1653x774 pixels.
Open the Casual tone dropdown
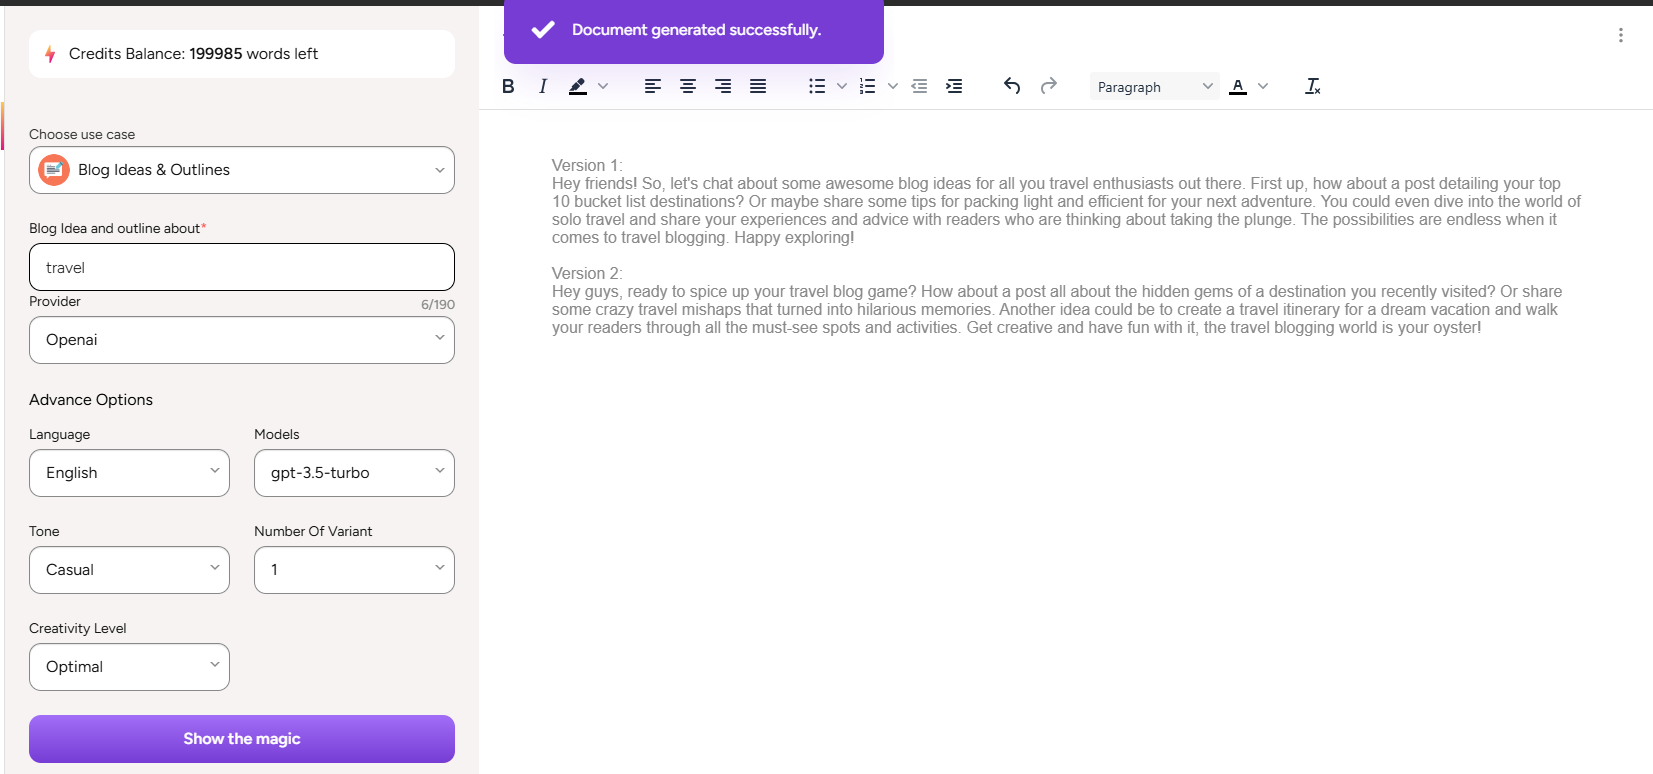[x=129, y=570]
